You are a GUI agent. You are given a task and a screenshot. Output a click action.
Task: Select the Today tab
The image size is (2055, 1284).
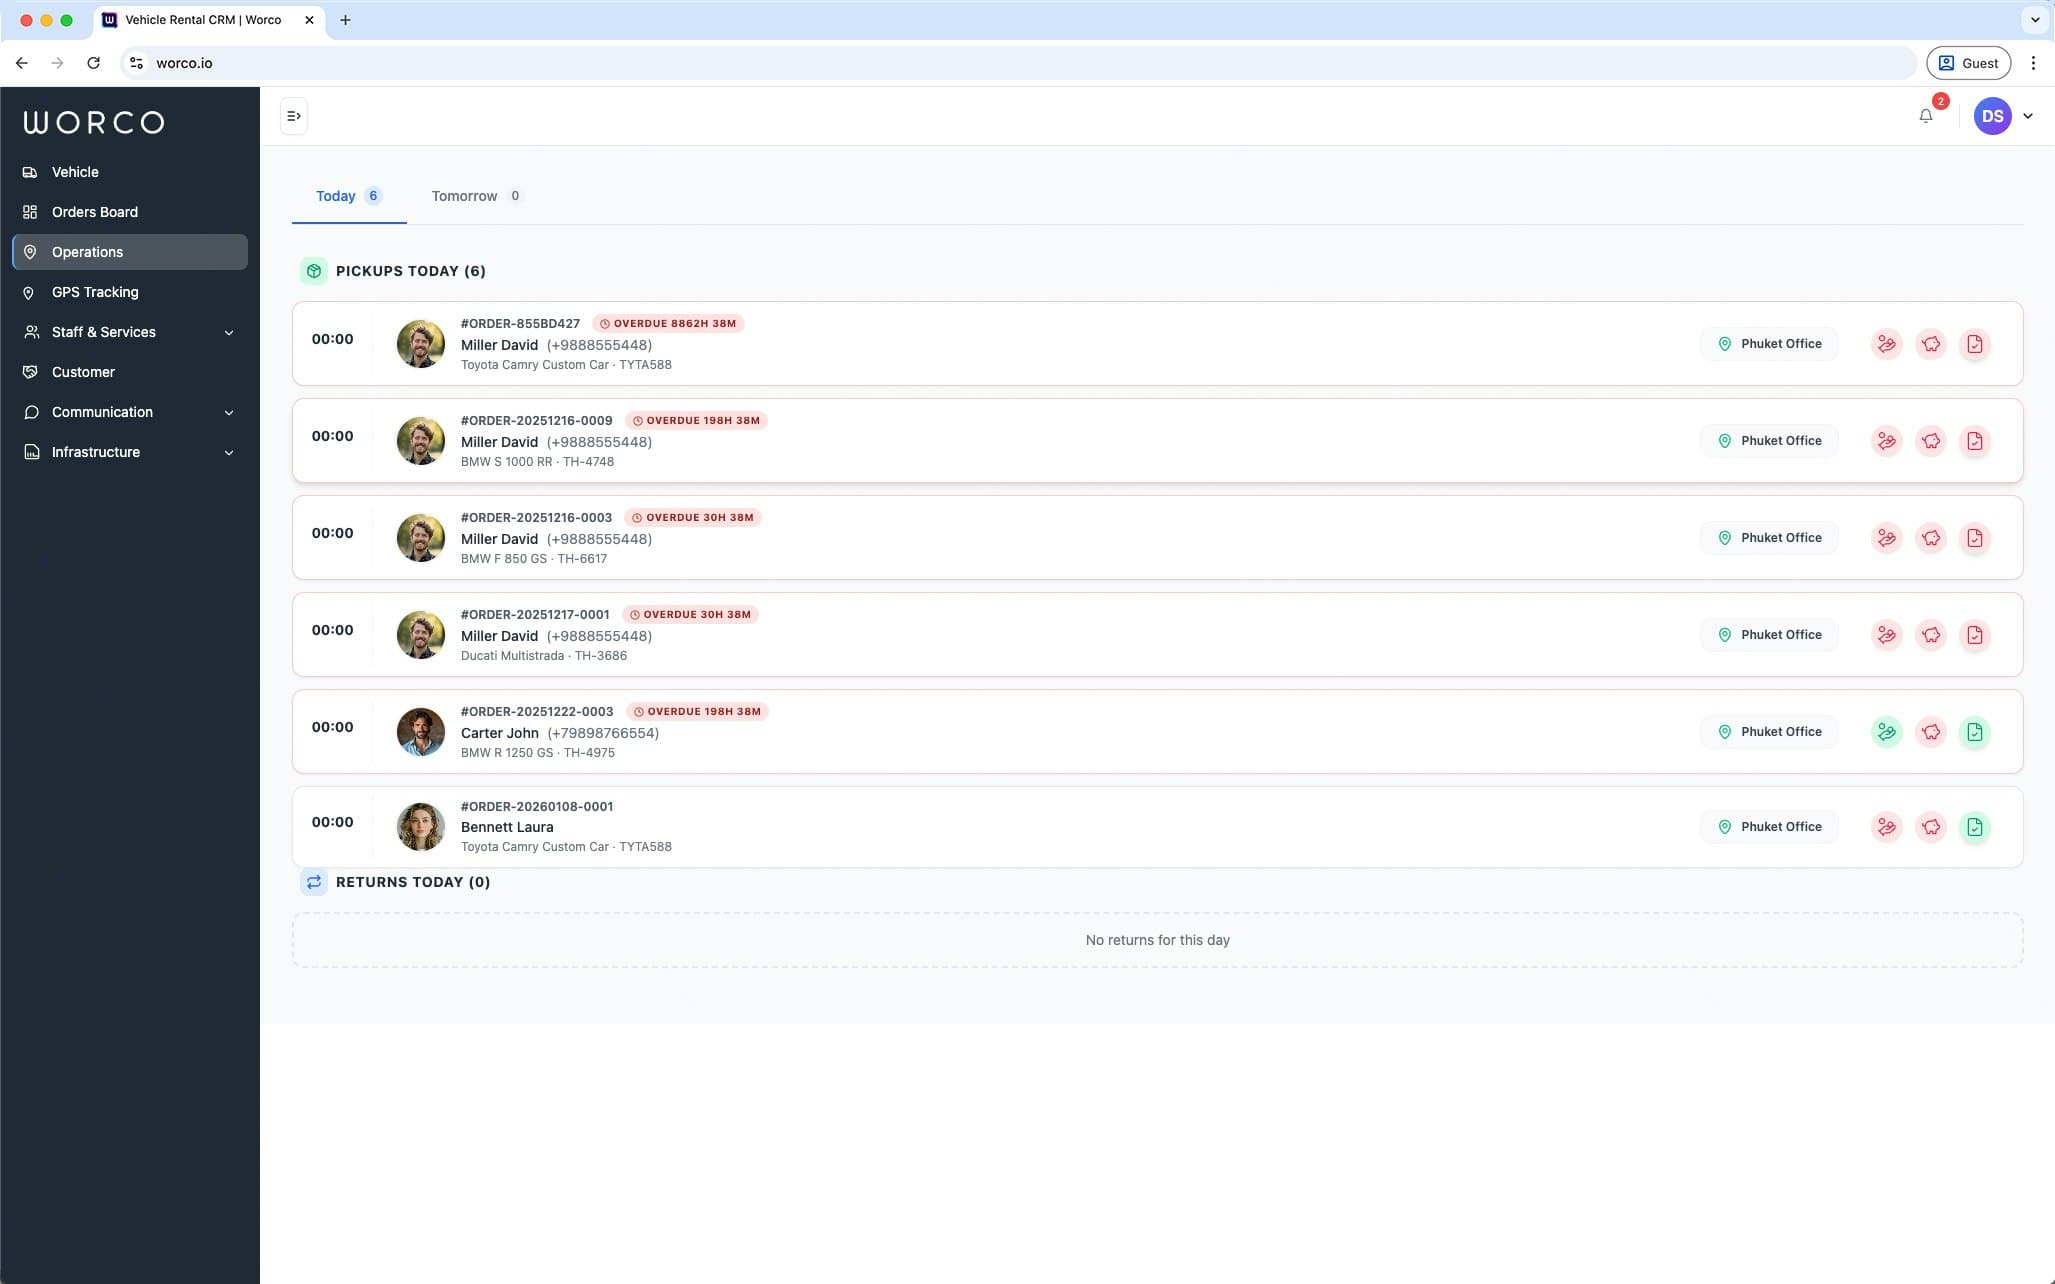coord(335,196)
